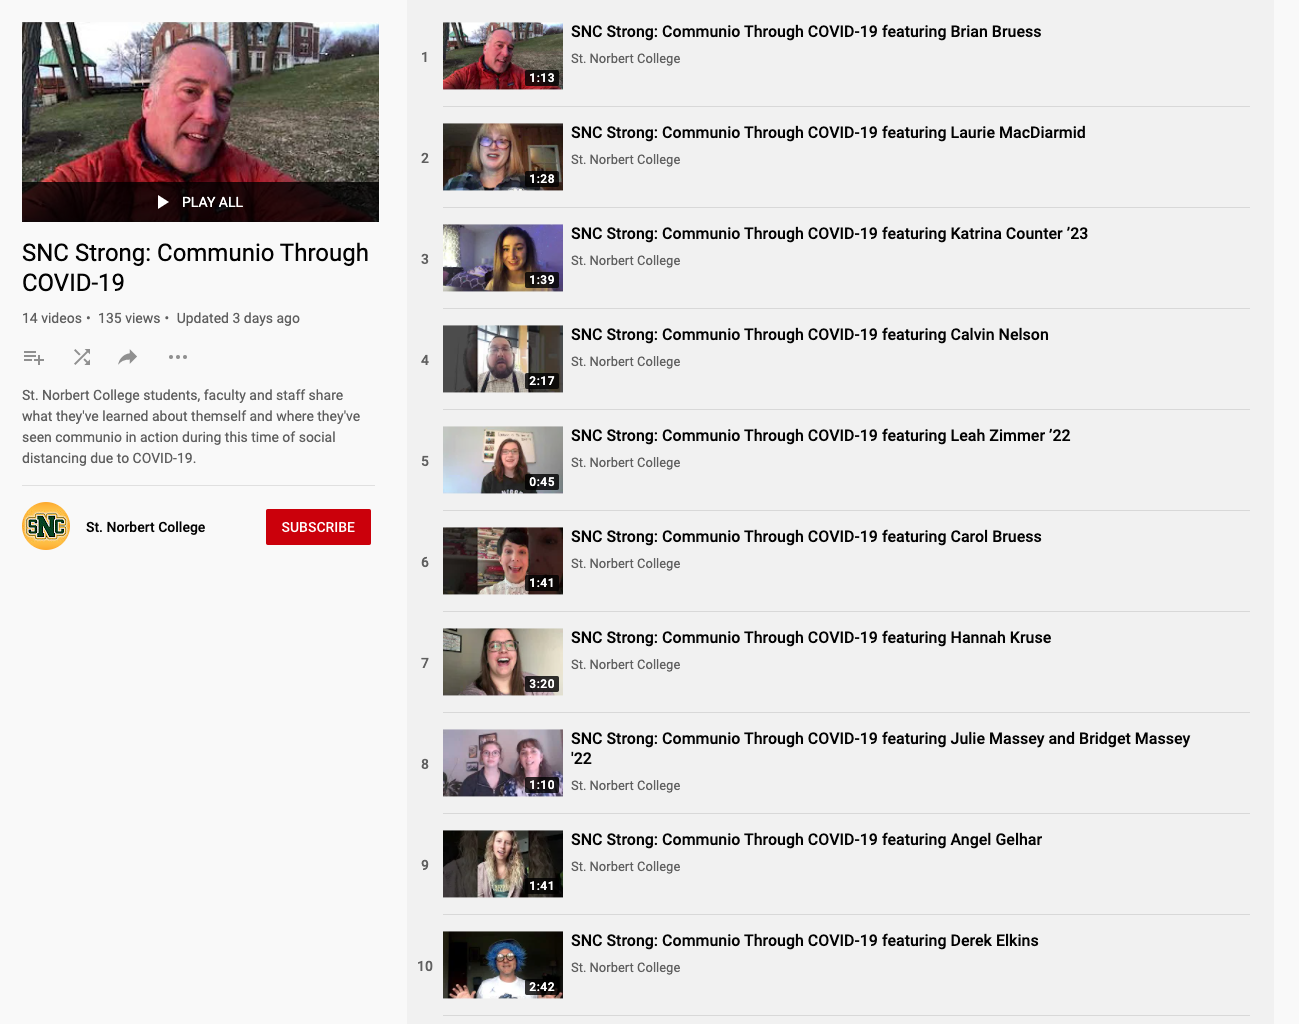Click index number 10 in the playlist
Viewport: 1299px width, 1024px height.
pyautogui.click(x=425, y=966)
